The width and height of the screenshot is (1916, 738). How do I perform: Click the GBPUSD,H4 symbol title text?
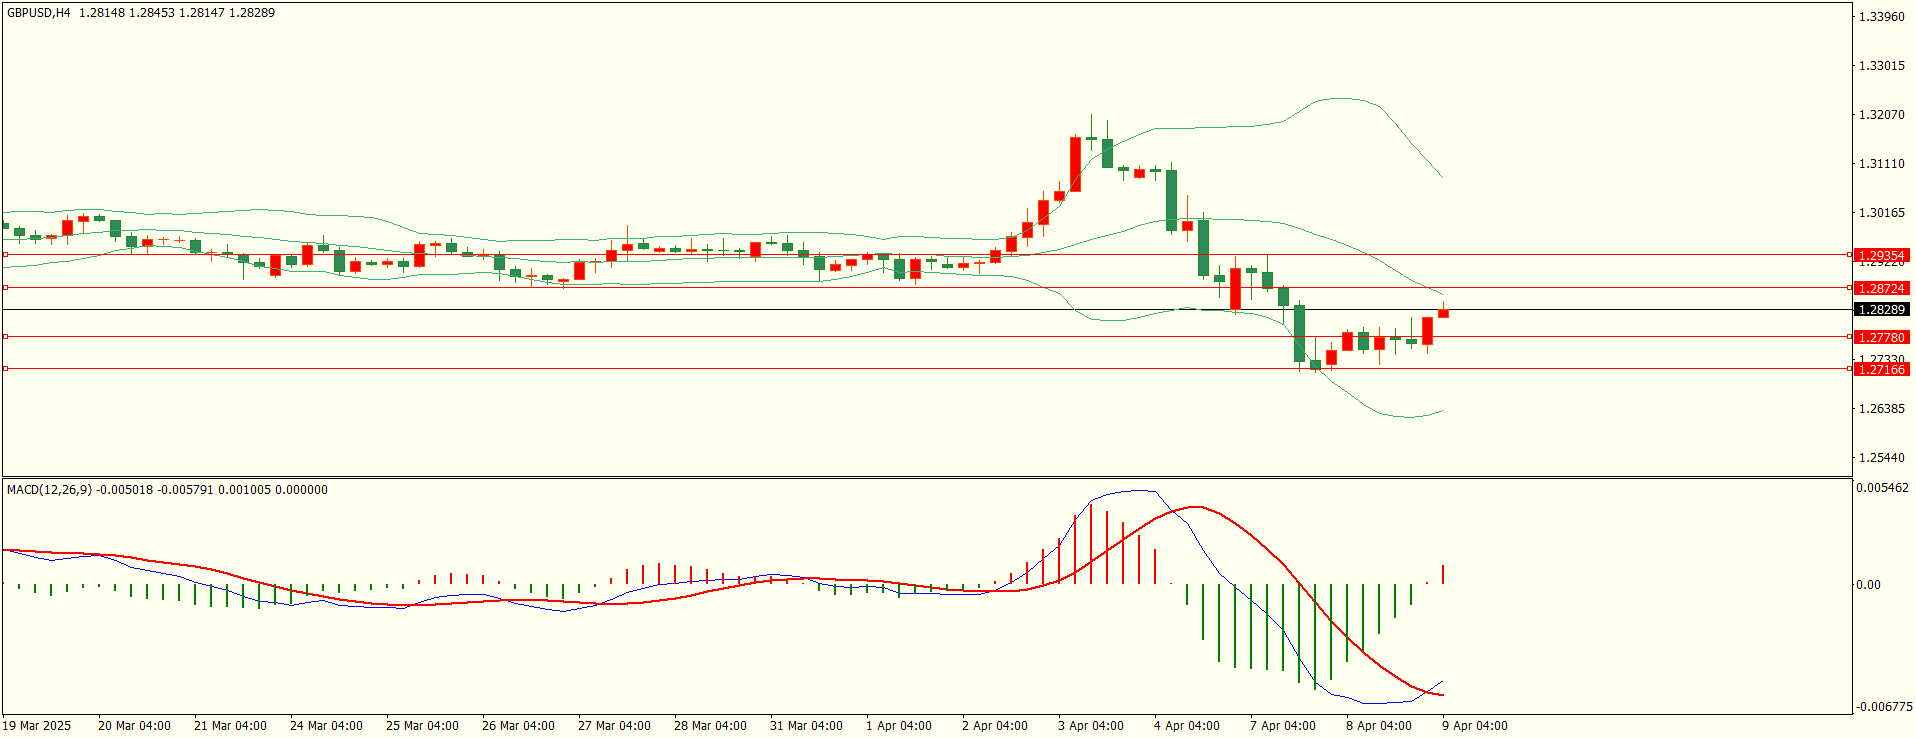pos(39,13)
